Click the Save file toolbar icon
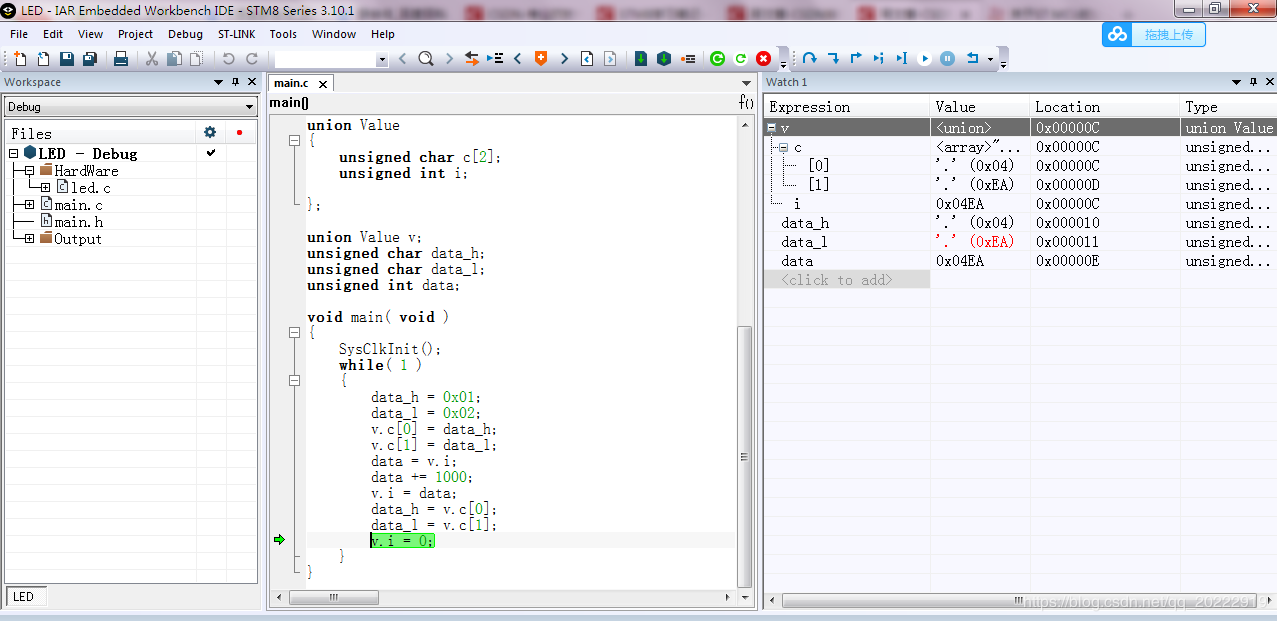 (66, 59)
